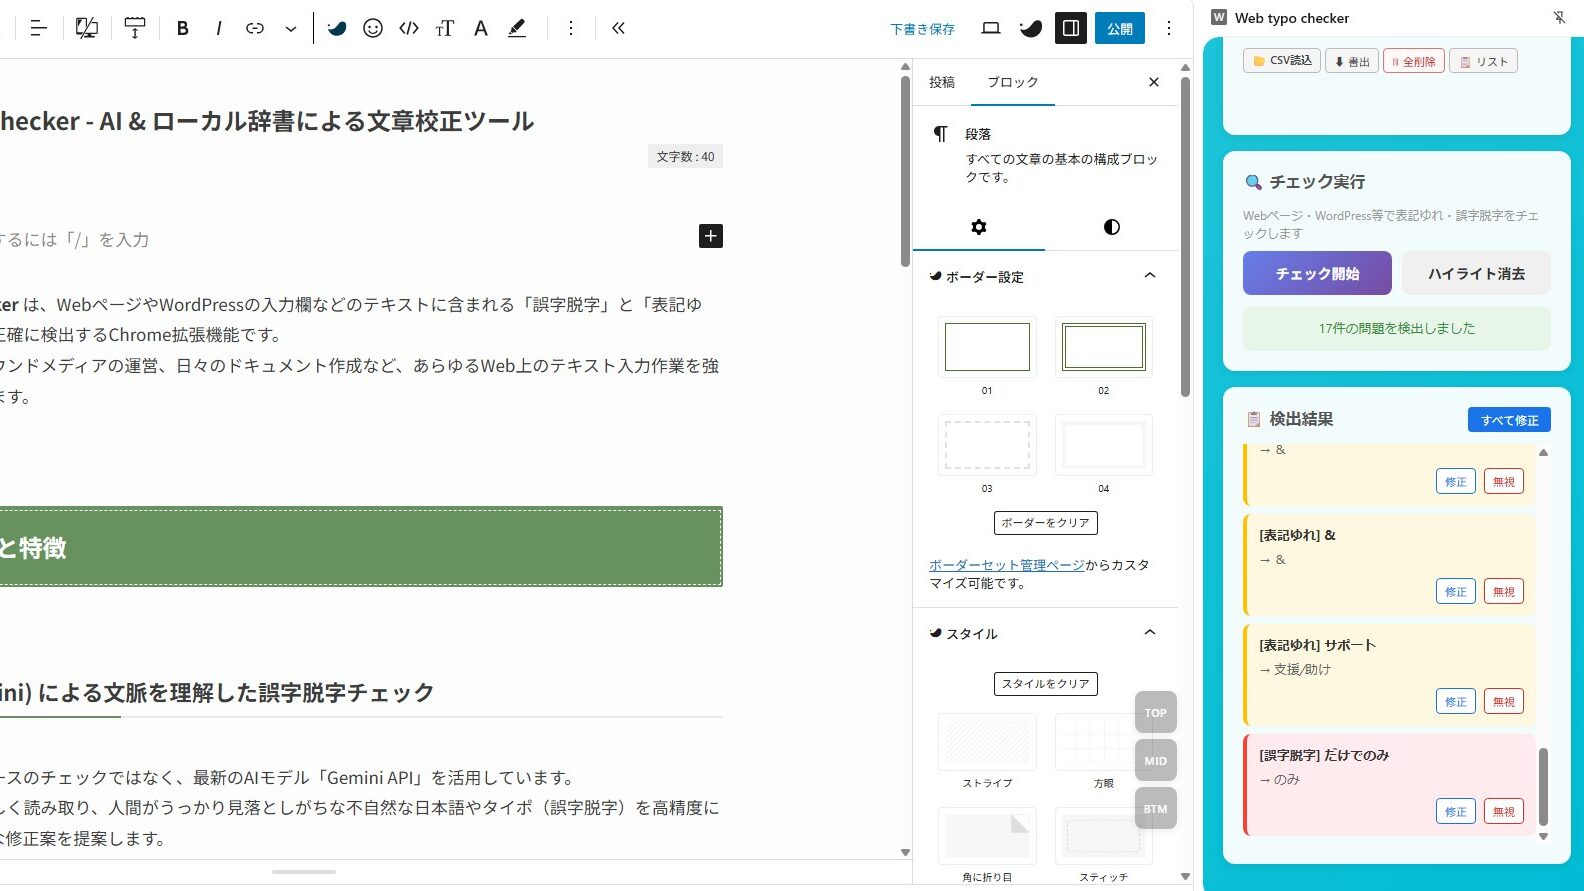1584x891 pixels.
Task: Open the more rich text controls dropdown
Action: tap(291, 28)
